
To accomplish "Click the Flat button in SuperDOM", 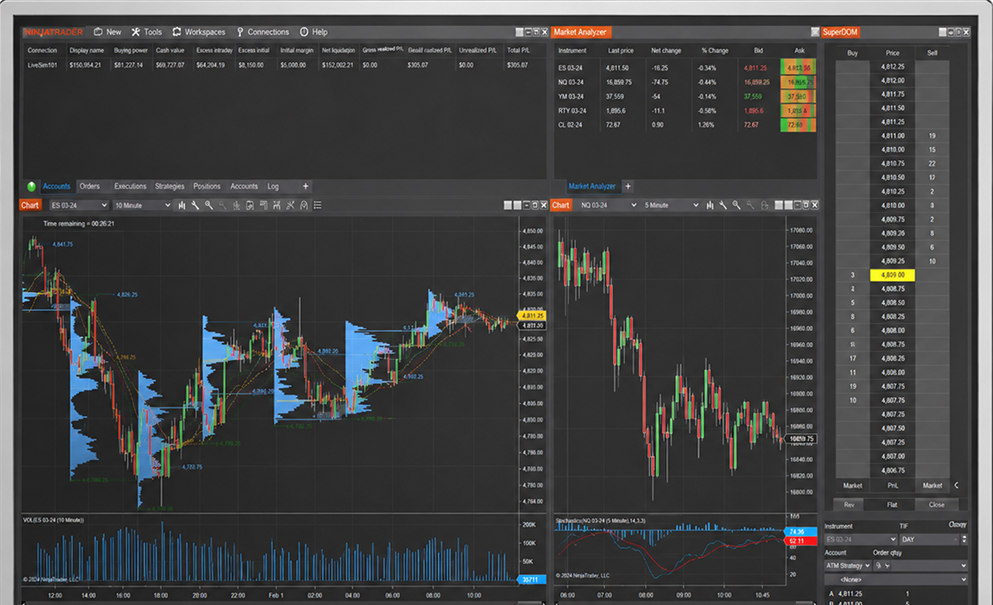I will 892,505.
